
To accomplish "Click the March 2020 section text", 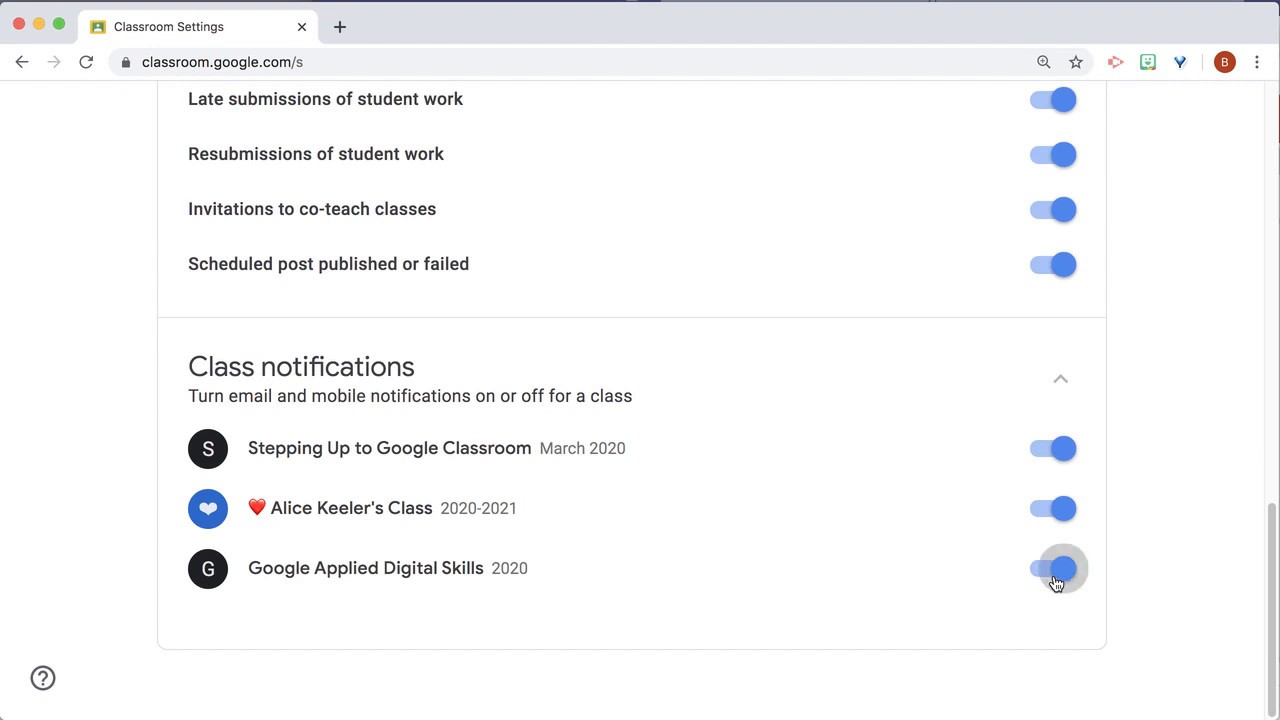I will coord(582,449).
